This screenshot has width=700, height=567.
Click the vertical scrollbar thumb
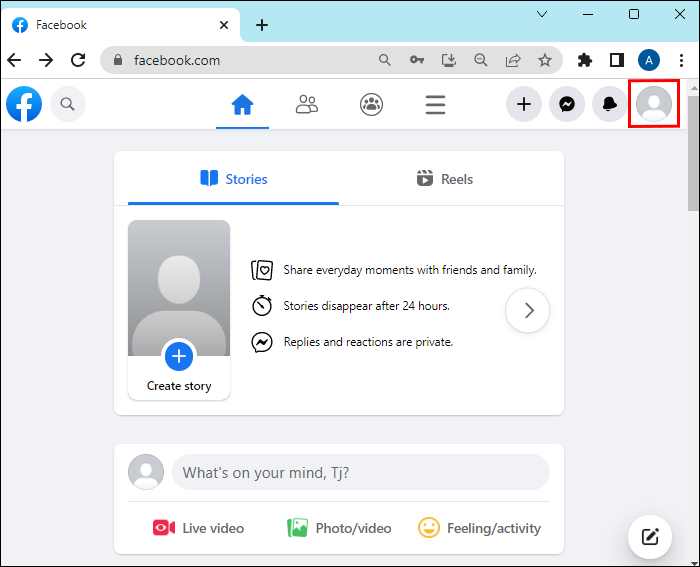pyautogui.click(x=693, y=152)
